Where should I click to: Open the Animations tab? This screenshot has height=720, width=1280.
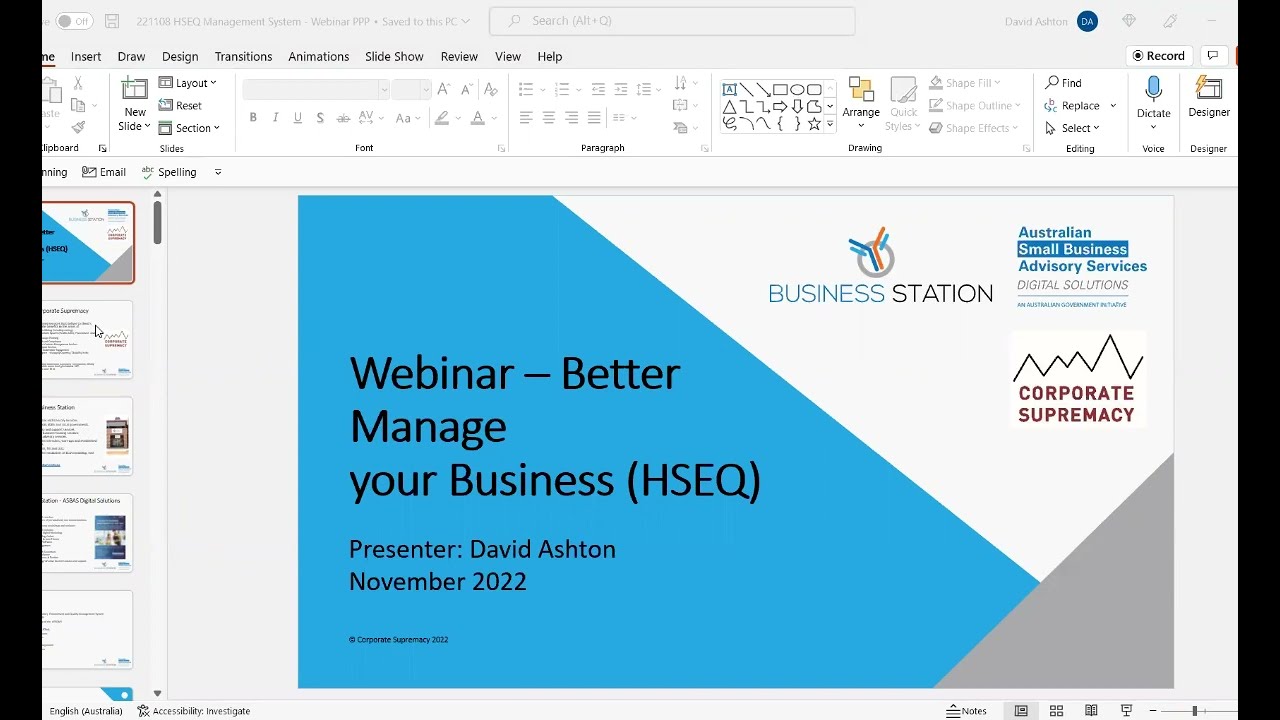pos(319,56)
